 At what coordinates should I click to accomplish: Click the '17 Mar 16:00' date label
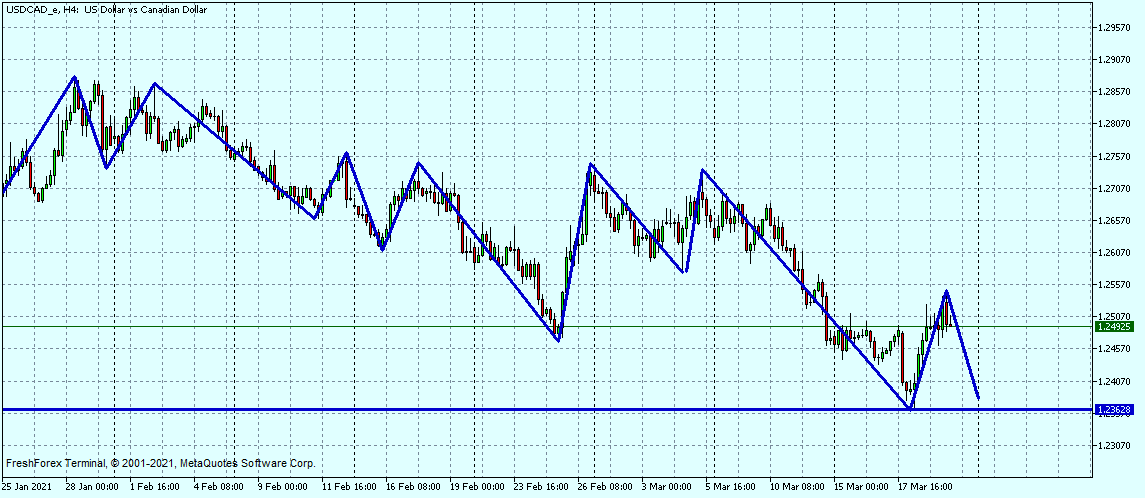(x=926, y=486)
